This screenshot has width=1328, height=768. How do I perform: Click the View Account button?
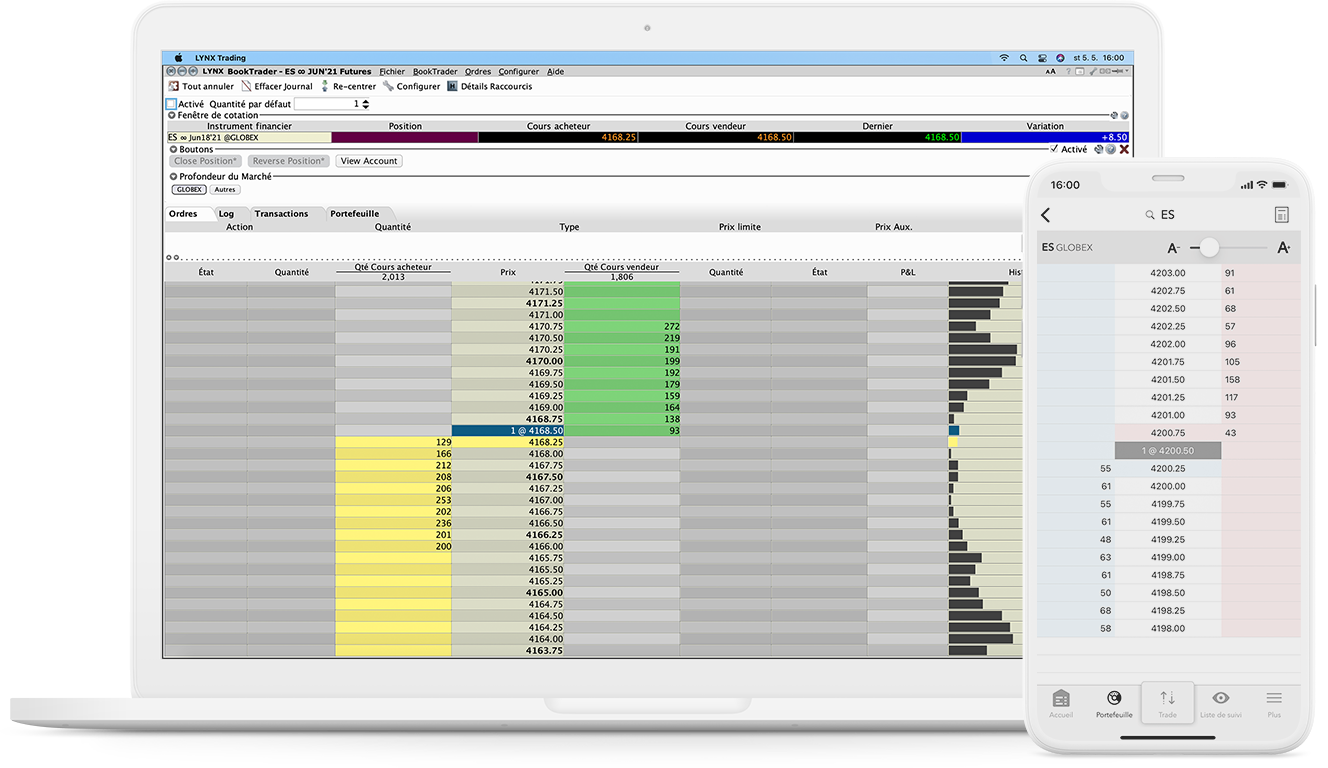[x=369, y=161]
